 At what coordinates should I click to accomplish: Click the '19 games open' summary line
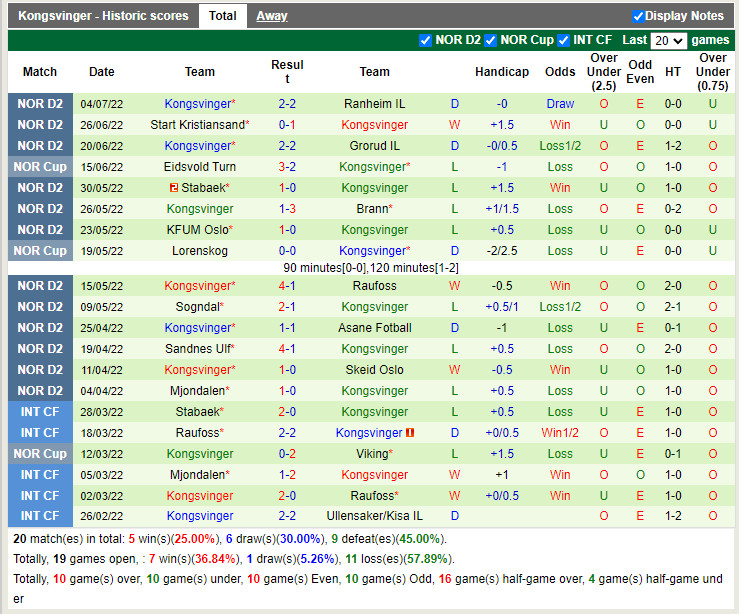[233, 559]
